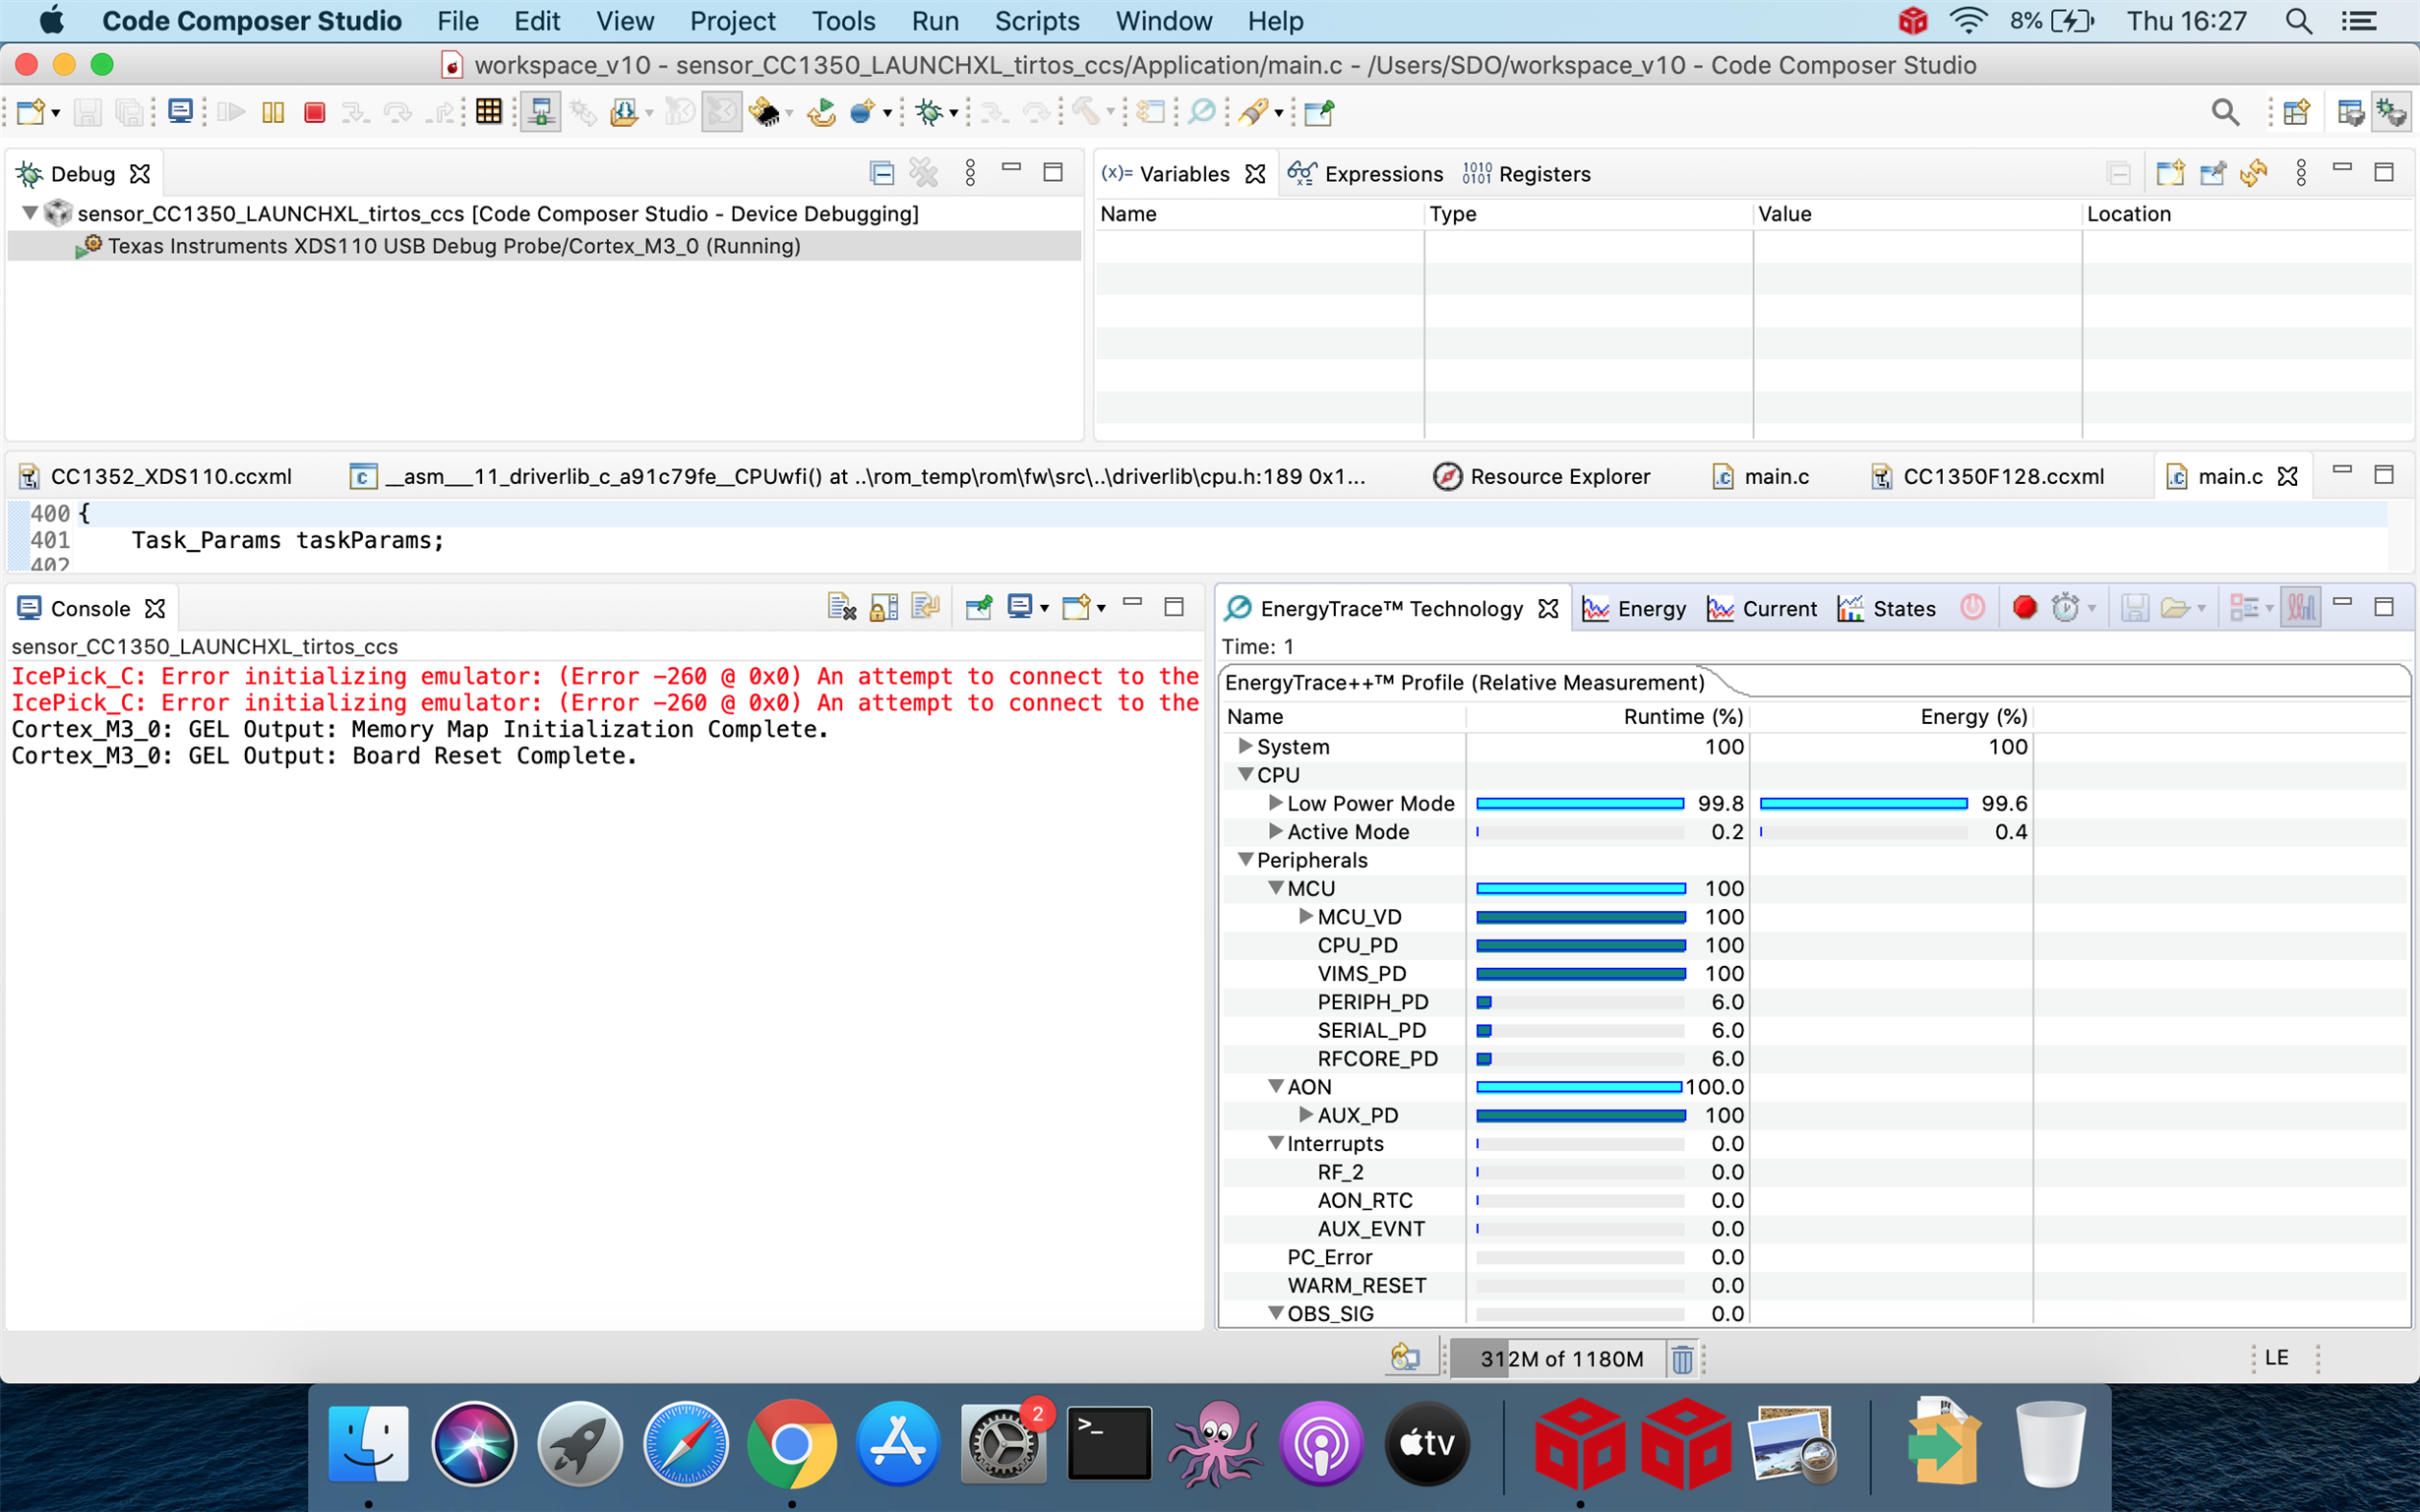Click the Low Power Mode runtime bar
This screenshot has height=1512, width=2420.
1580,803
